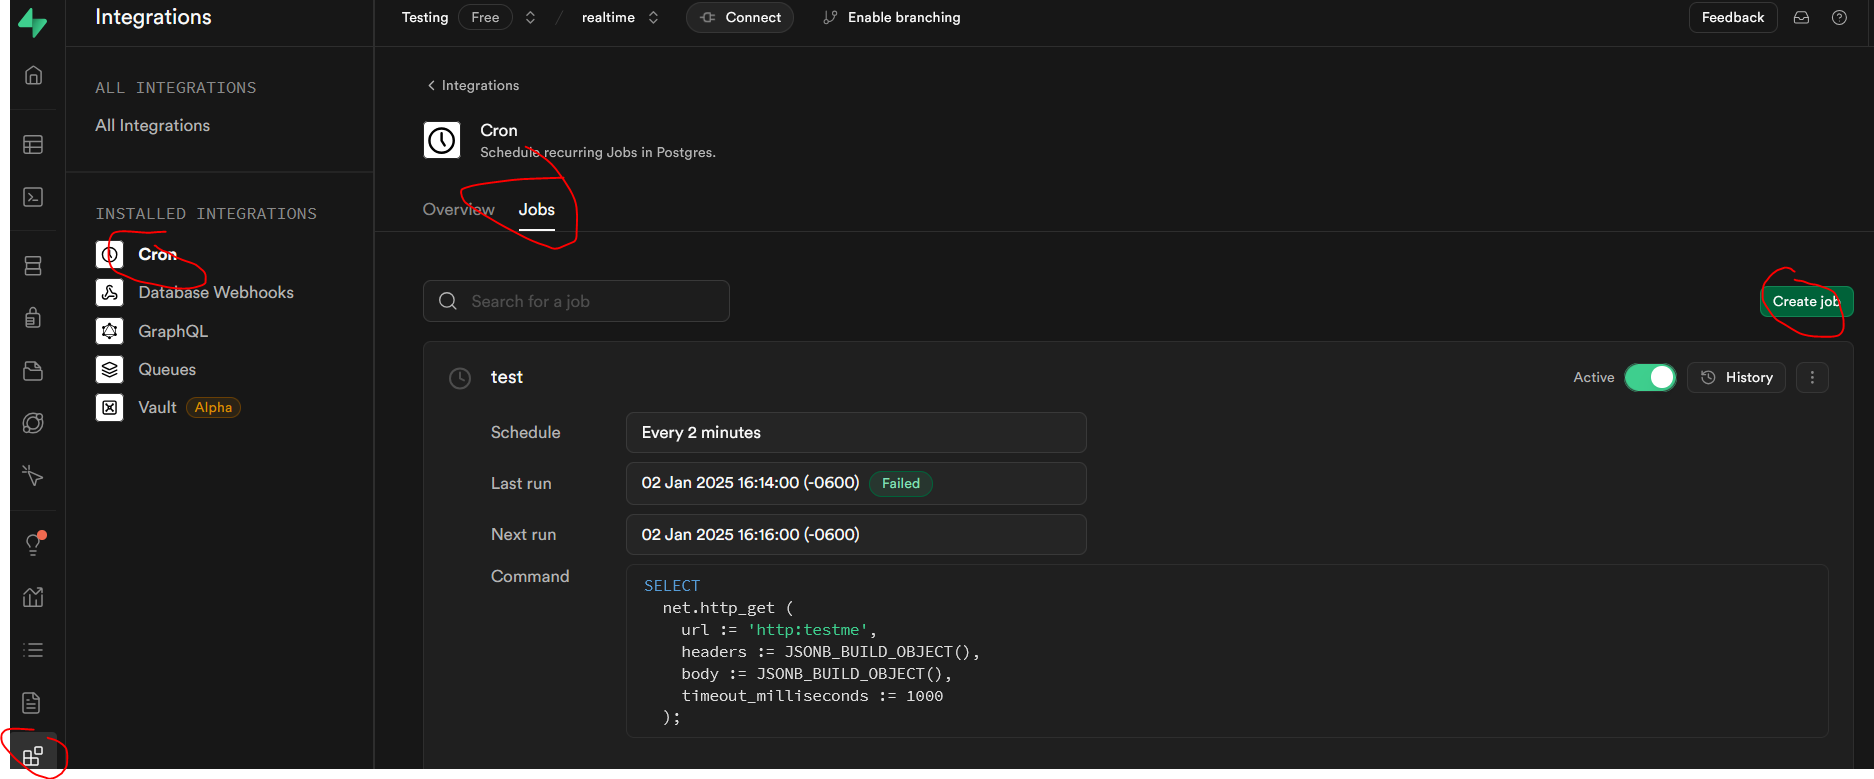Open the Project Home sidebar icon
1874x779 pixels.
pyautogui.click(x=33, y=75)
